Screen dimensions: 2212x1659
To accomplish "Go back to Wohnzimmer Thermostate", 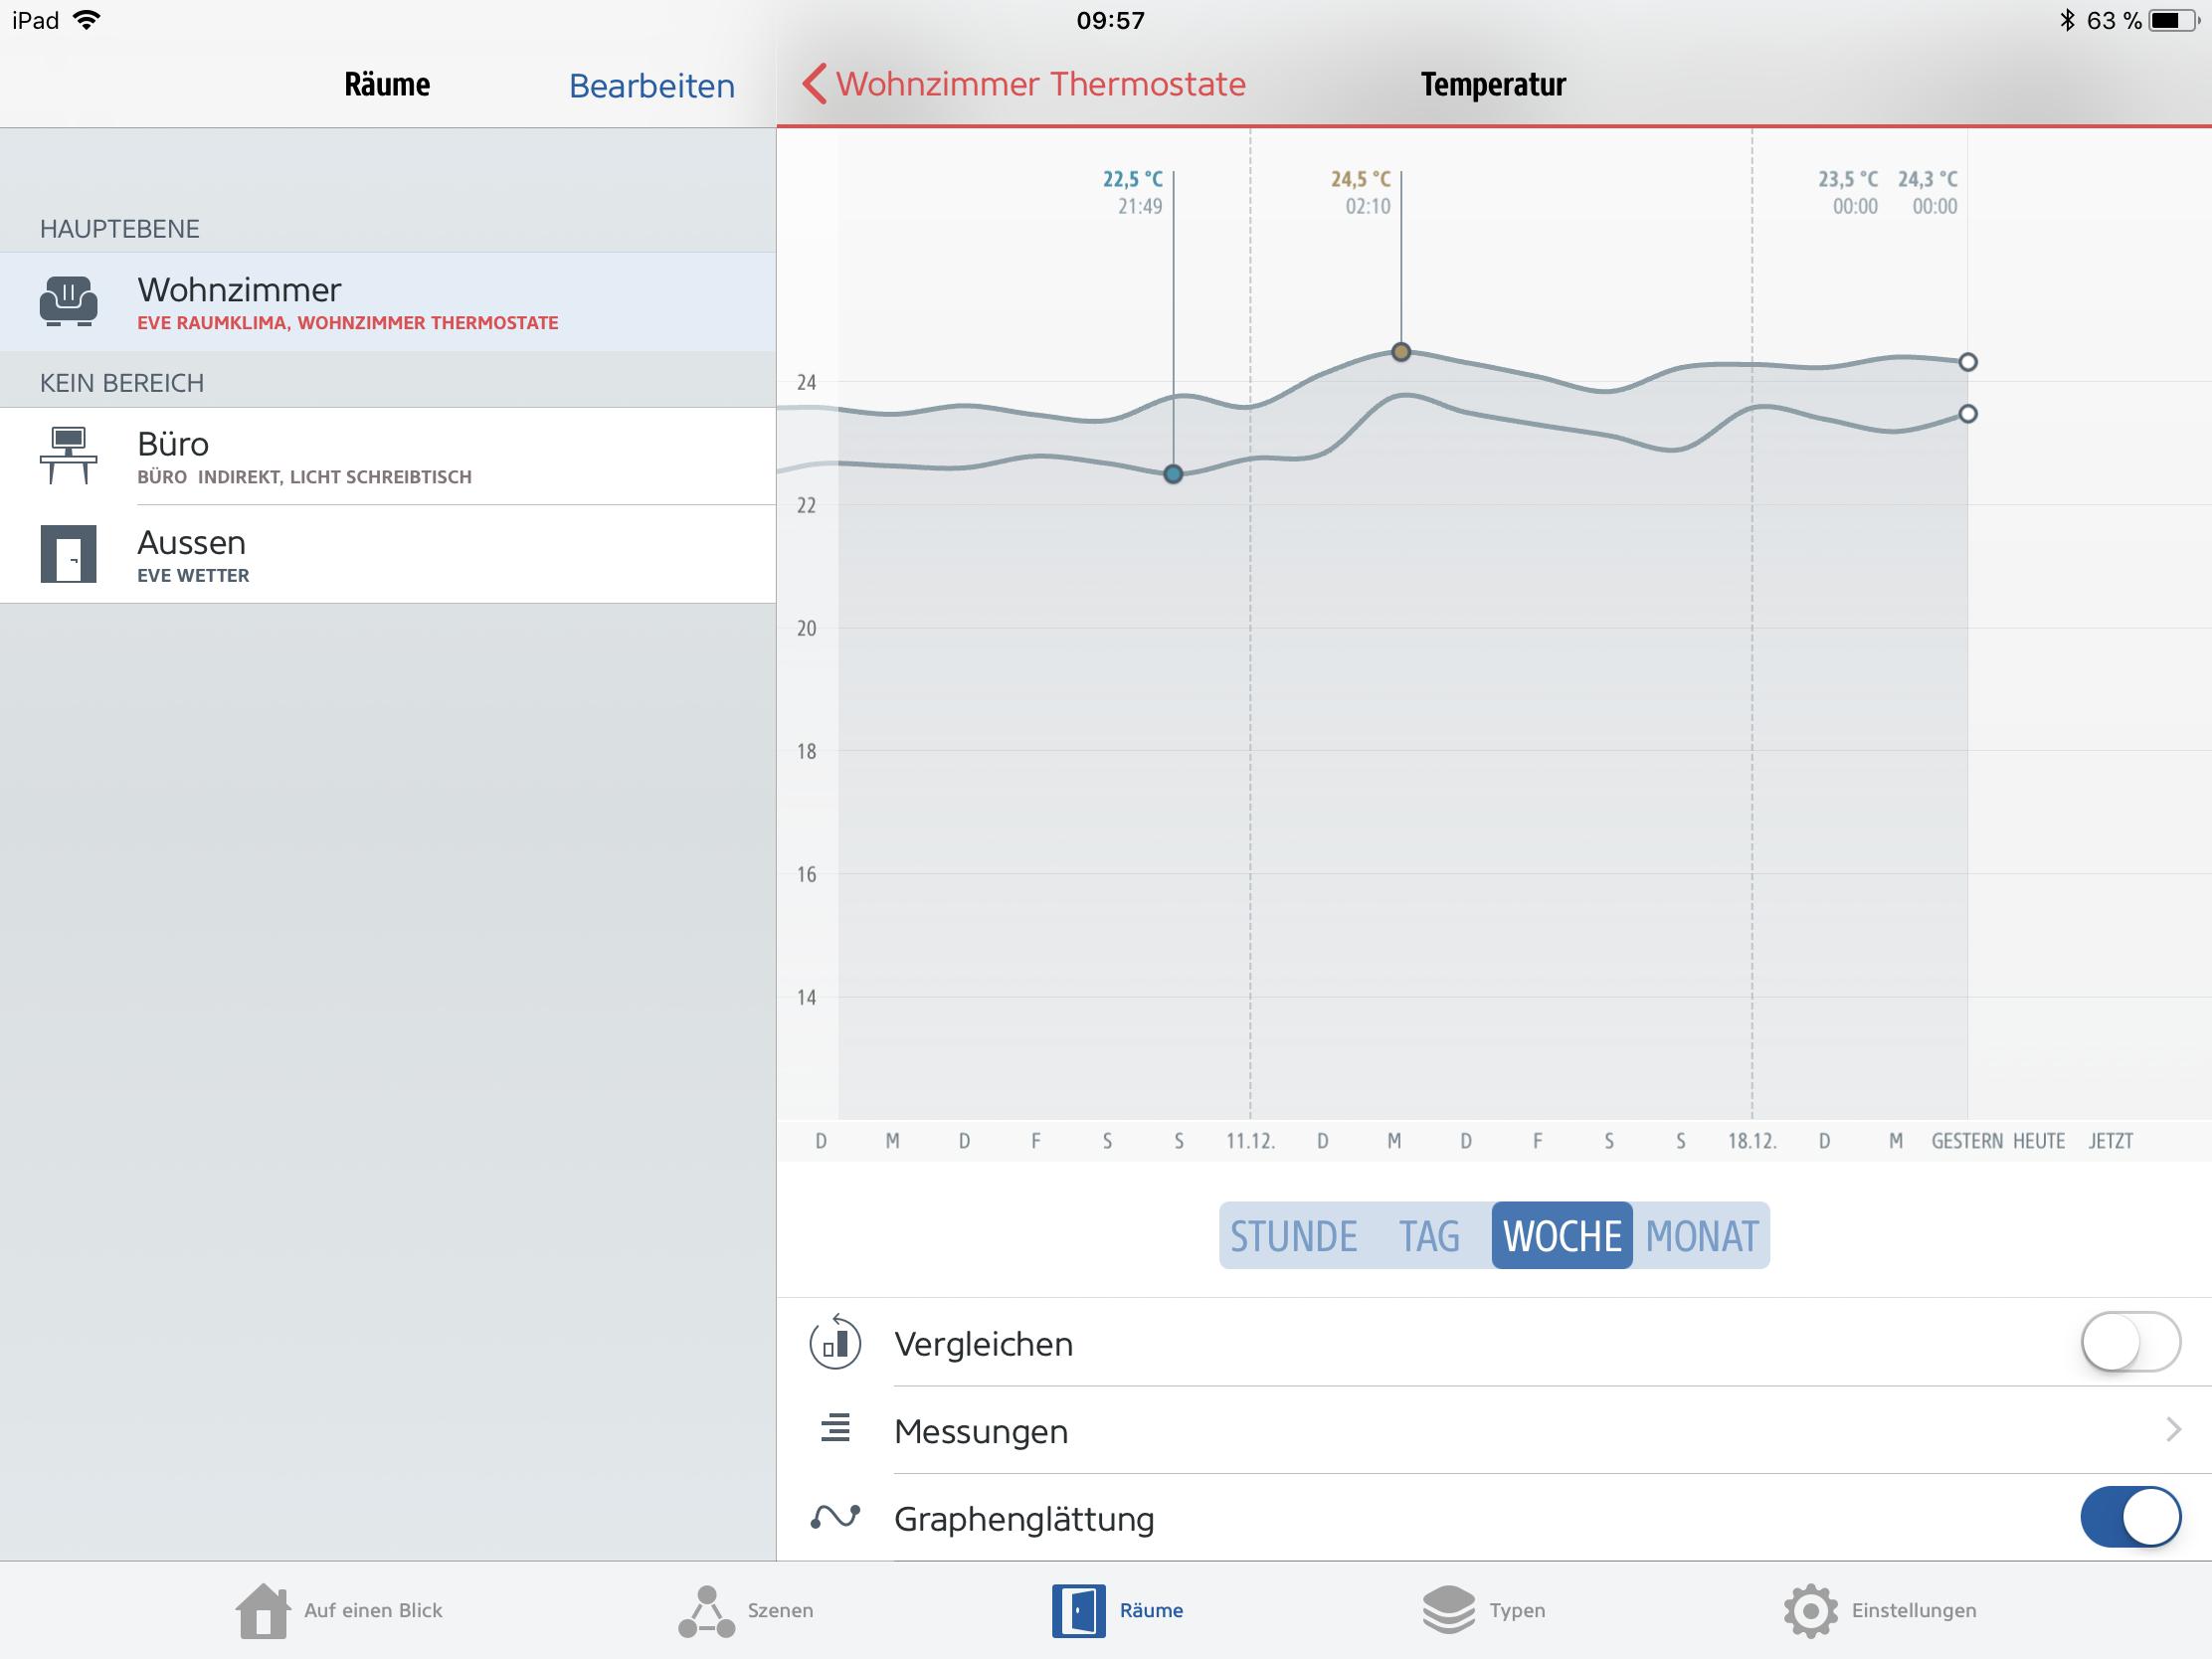I will click(x=1023, y=84).
